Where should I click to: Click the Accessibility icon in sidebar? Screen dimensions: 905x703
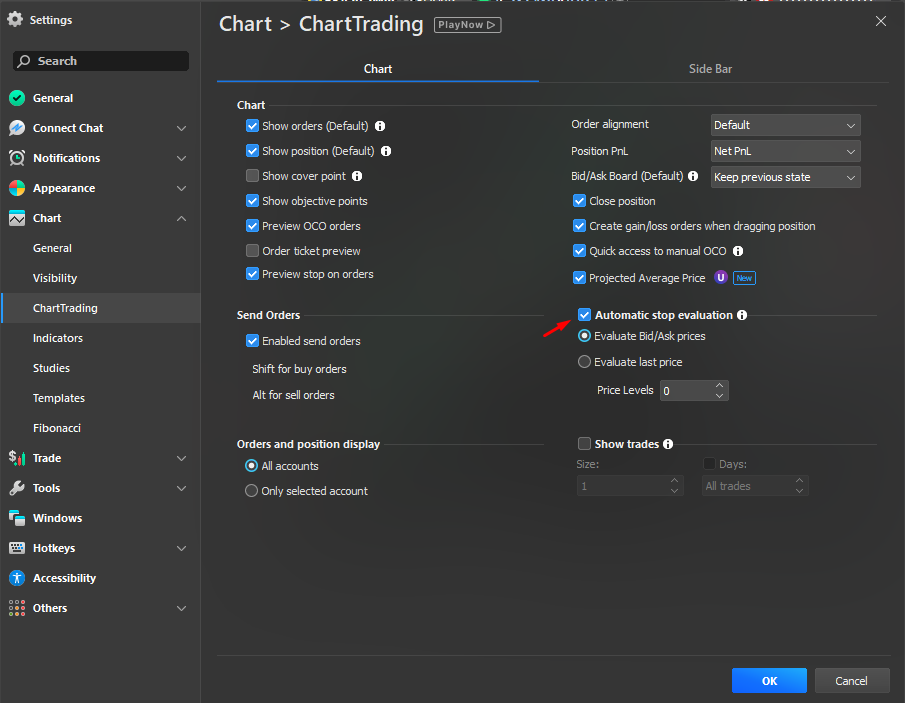17,578
